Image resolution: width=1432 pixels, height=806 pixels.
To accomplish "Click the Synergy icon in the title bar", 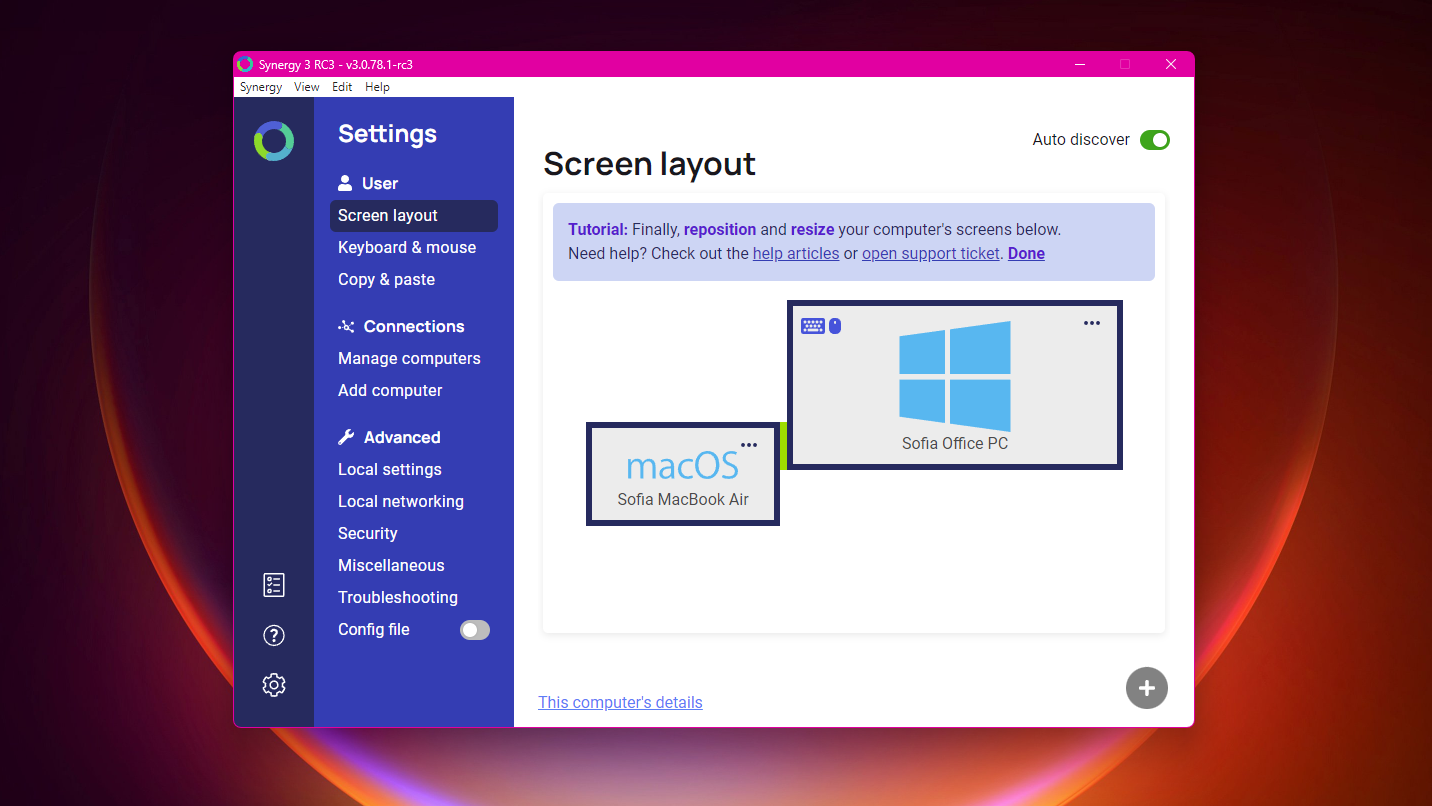I will point(245,64).
